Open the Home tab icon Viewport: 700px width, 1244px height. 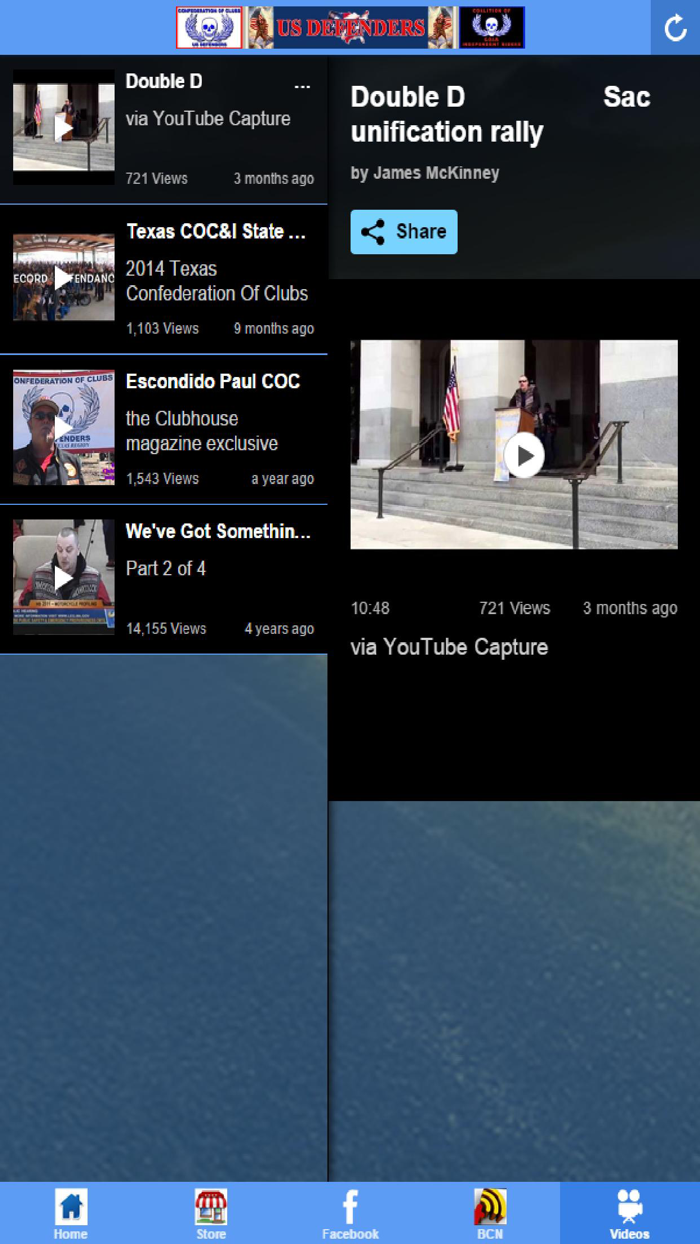click(70, 1207)
